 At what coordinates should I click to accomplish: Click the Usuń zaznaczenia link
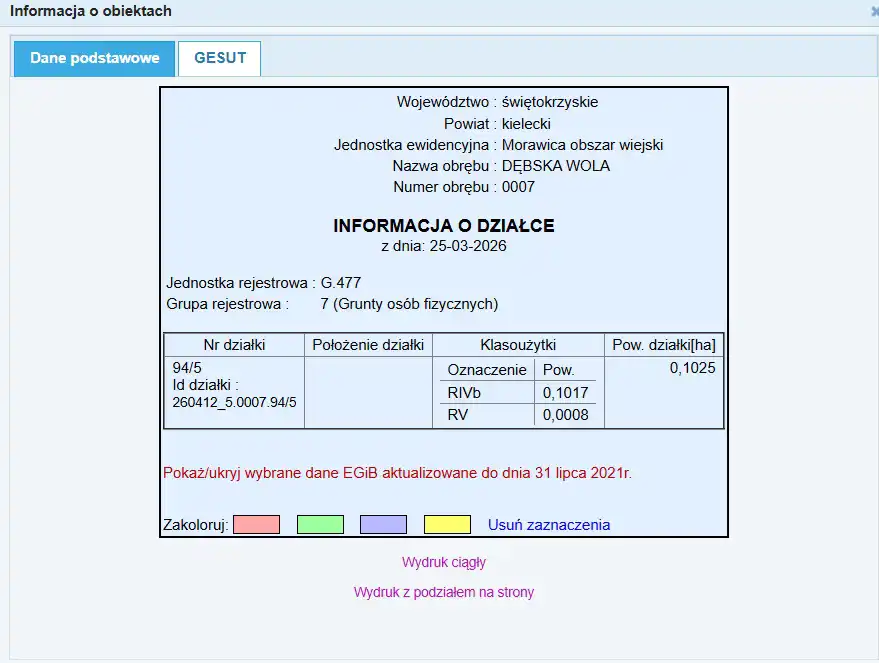click(x=548, y=525)
